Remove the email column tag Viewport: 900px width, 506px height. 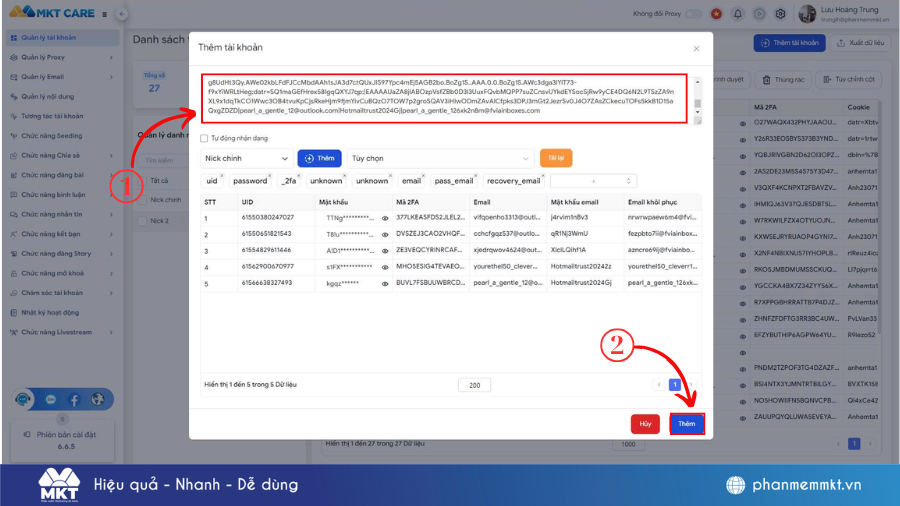click(424, 176)
